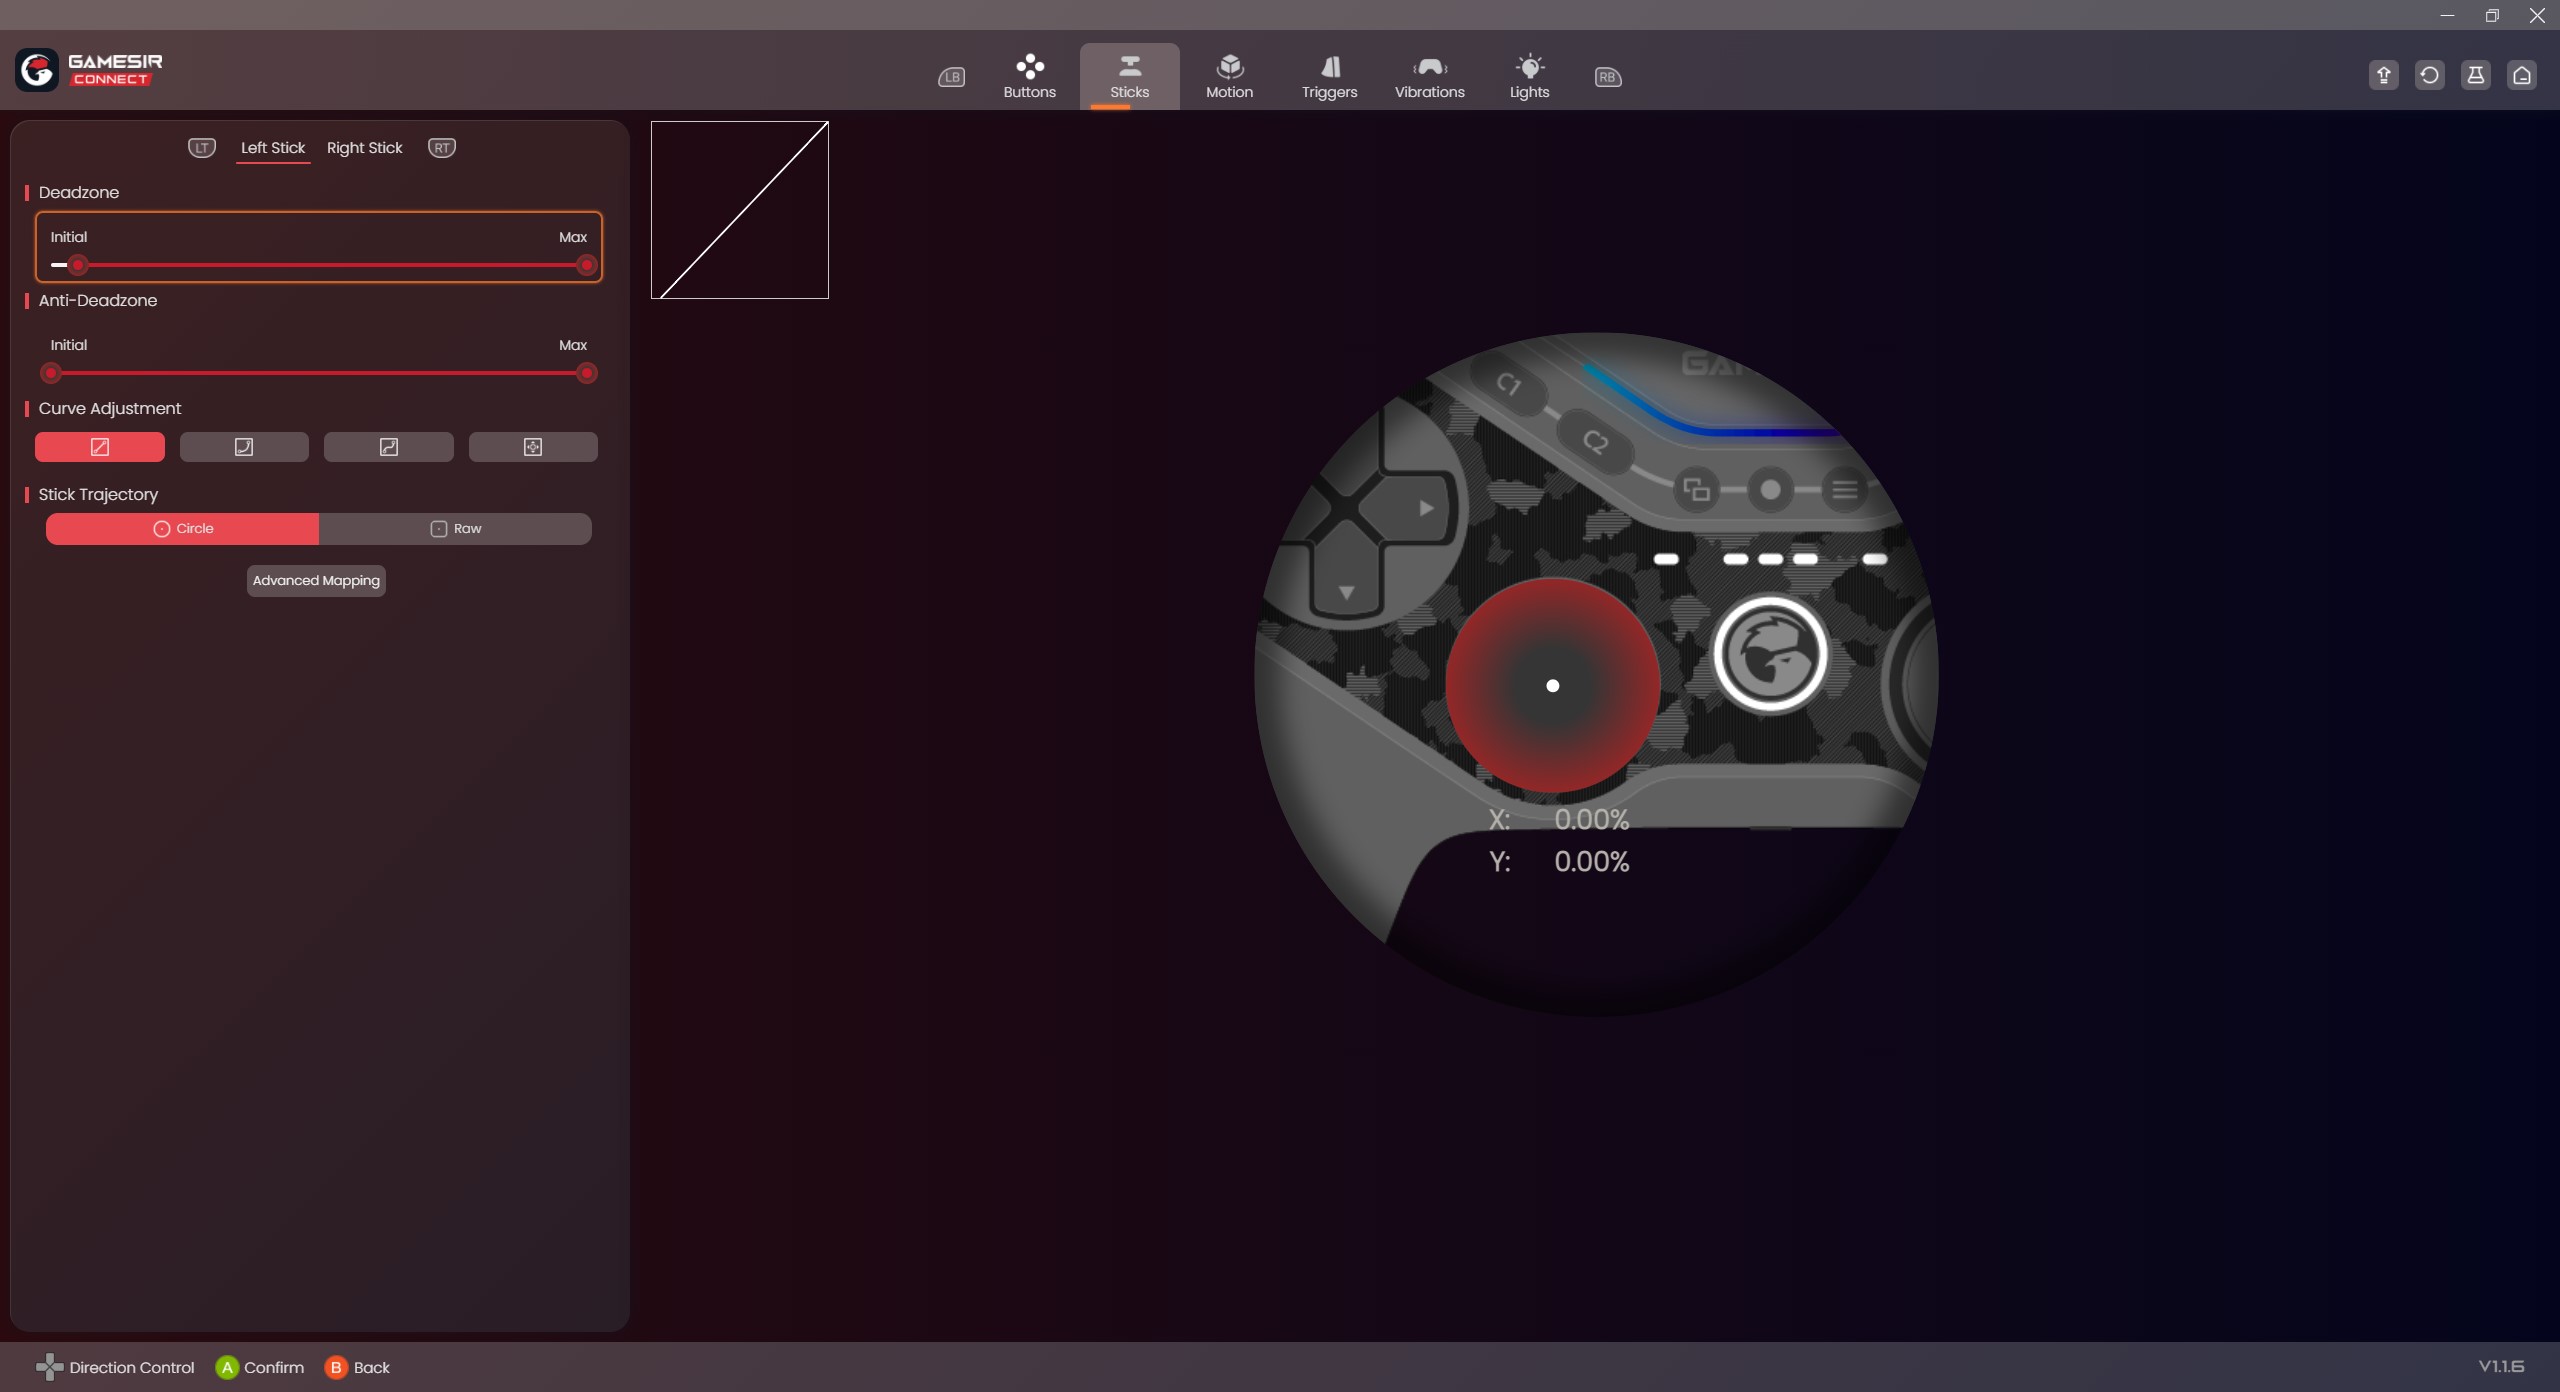This screenshot has width=2560, height=1392.
Task: Click the Deadzone Initial slider handle
Action: 78,265
